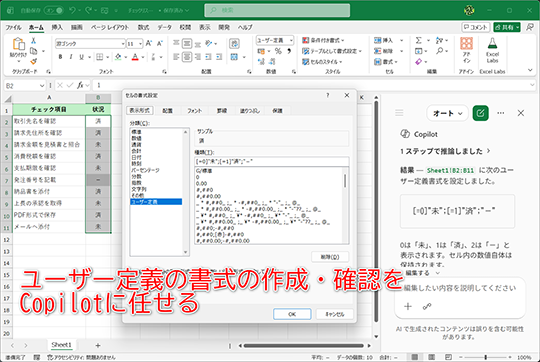Viewport: 540px width, 362px height.
Task: Apply Percent Style from number group
Action: [278, 51]
